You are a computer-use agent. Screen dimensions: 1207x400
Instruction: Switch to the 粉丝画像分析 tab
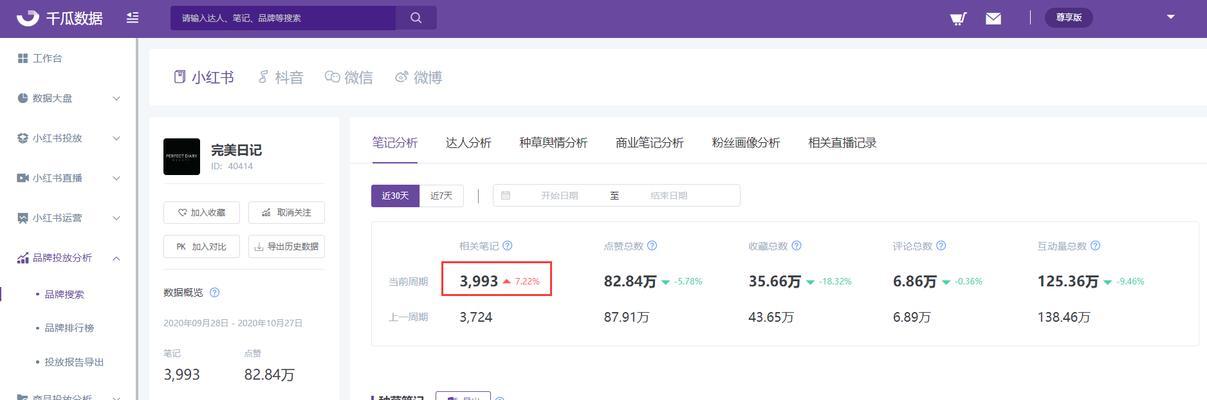point(746,143)
